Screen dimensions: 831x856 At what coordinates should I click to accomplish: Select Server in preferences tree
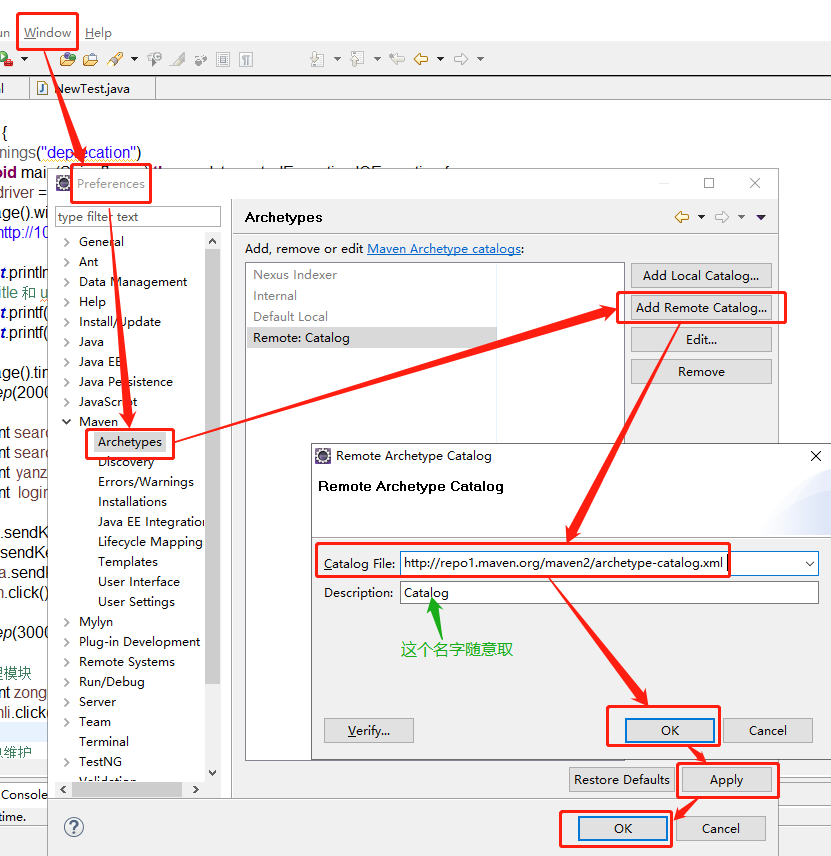click(x=97, y=702)
